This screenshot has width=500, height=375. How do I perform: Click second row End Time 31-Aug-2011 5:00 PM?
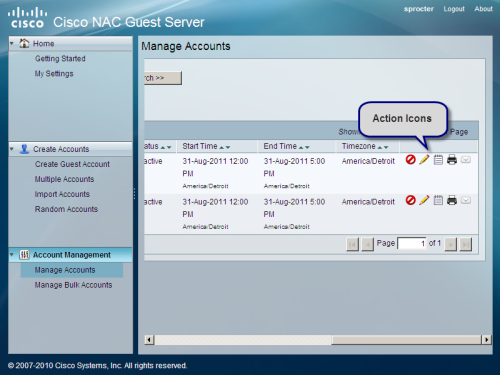tap(294, 208)
